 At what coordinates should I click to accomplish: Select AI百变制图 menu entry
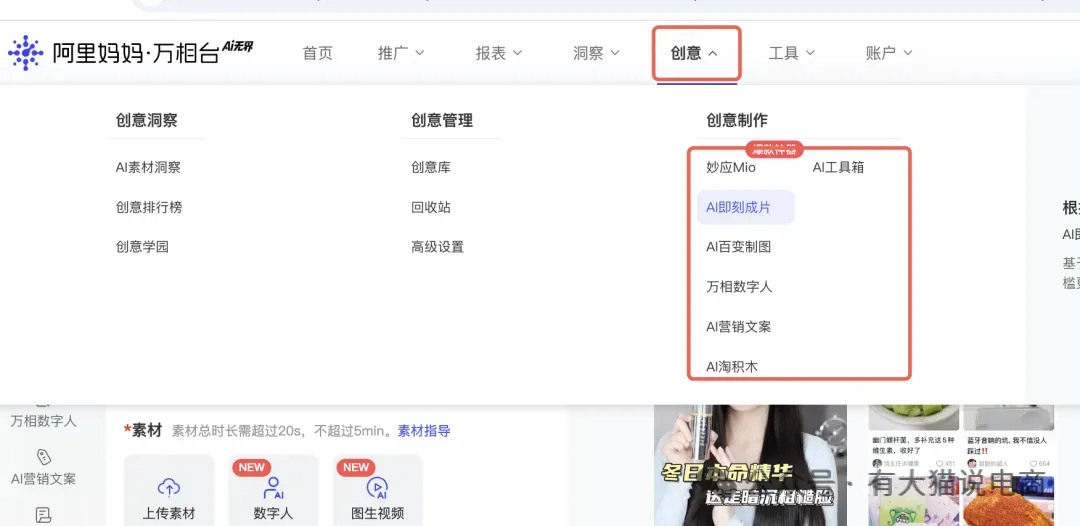tap(738, 247)
